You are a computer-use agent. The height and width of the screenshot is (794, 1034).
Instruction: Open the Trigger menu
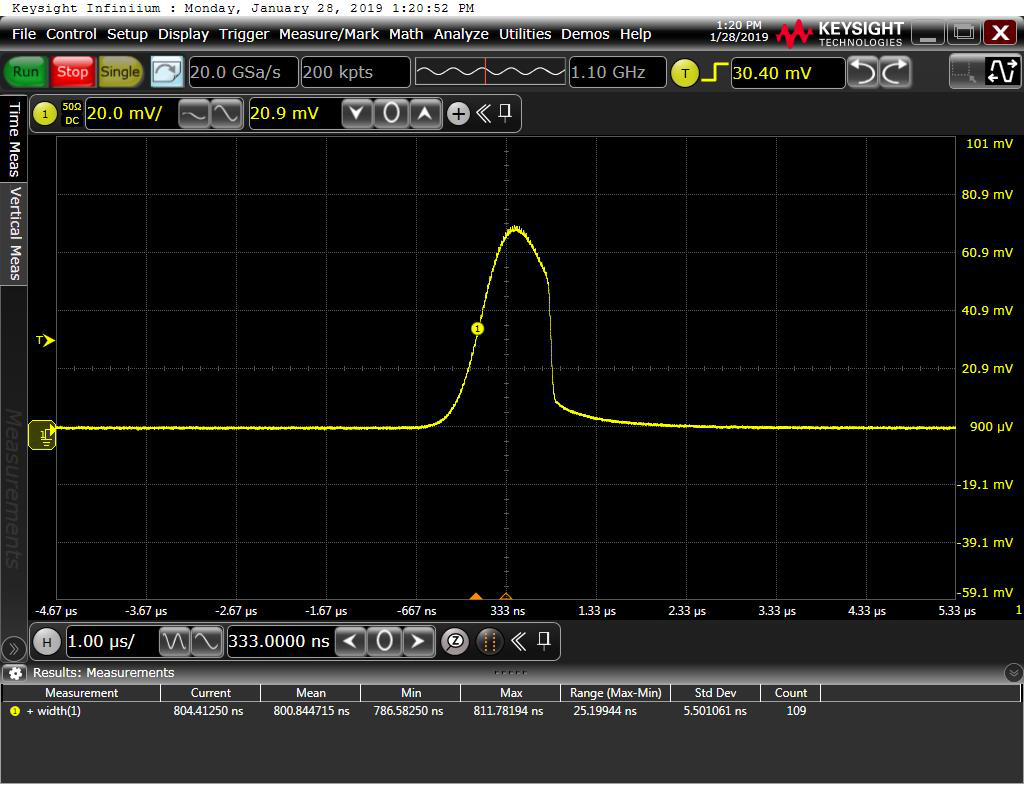pyautogui.click(x=244, y=34)
